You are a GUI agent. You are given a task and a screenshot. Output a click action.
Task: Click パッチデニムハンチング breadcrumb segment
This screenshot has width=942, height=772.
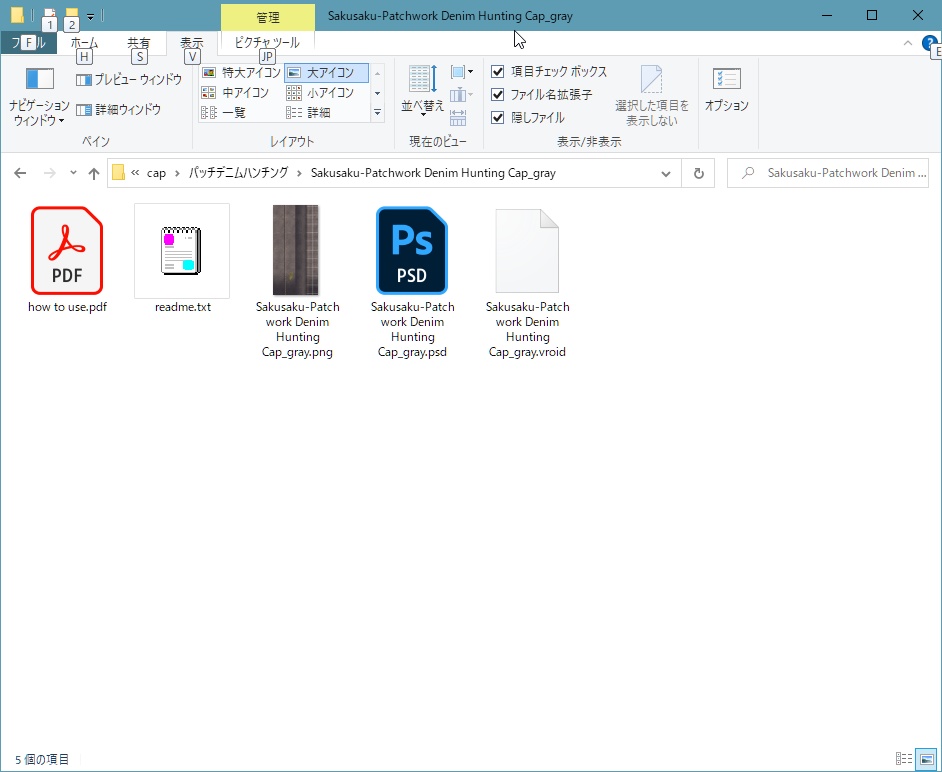pos(239,173)
